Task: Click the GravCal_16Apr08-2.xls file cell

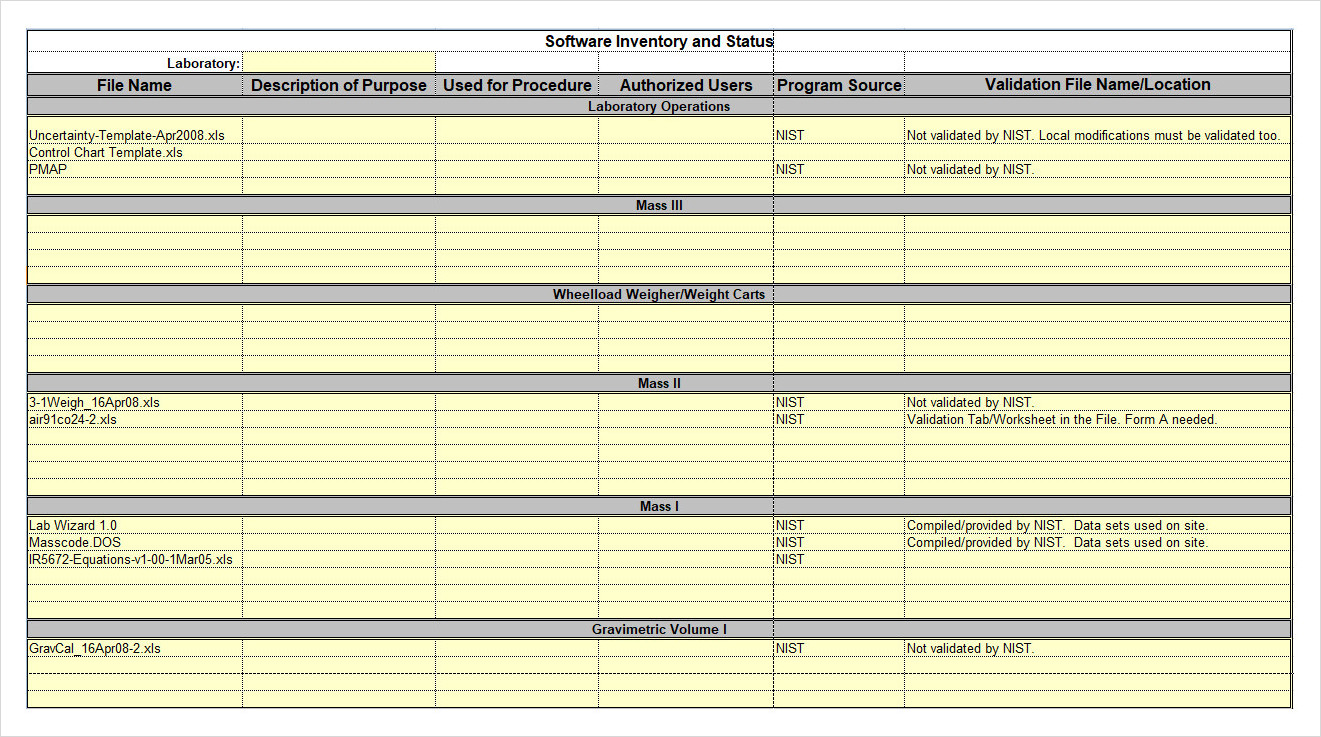Action: click(x=95, y=648)
